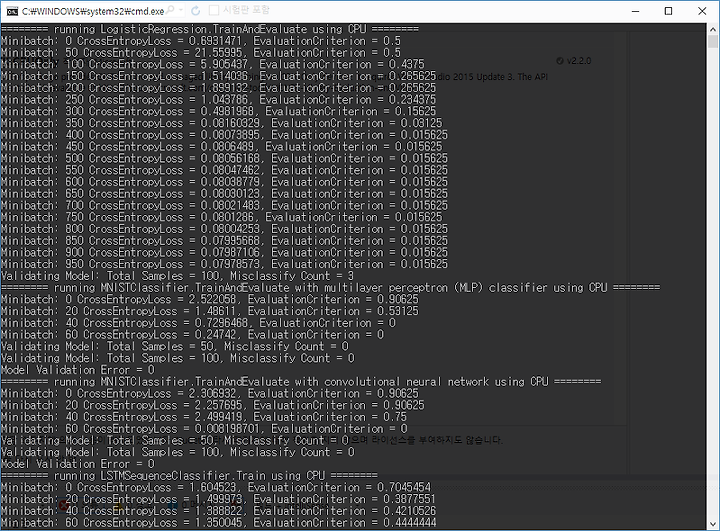Click the loss value 2.499419
This screenshot has height=531, width=720.
point(218,417)
